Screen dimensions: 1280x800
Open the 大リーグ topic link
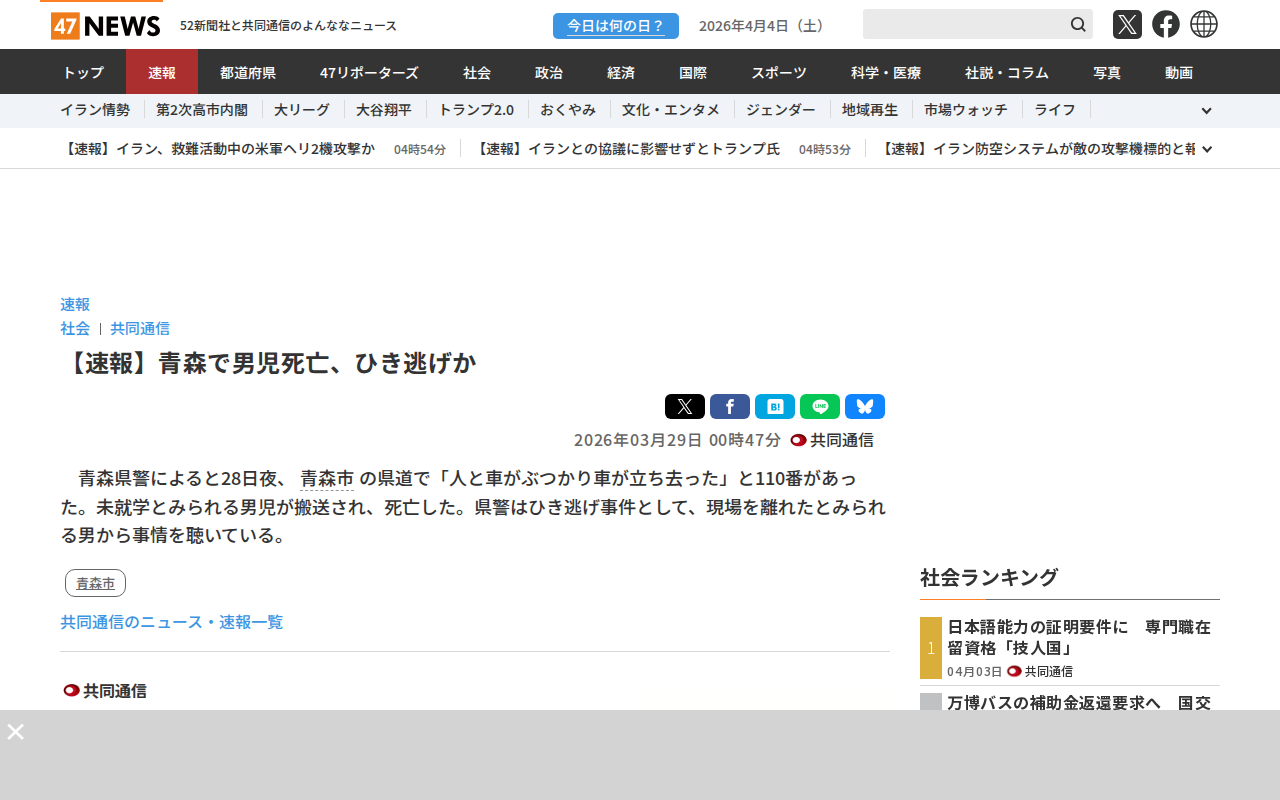(x=302, y=110)
